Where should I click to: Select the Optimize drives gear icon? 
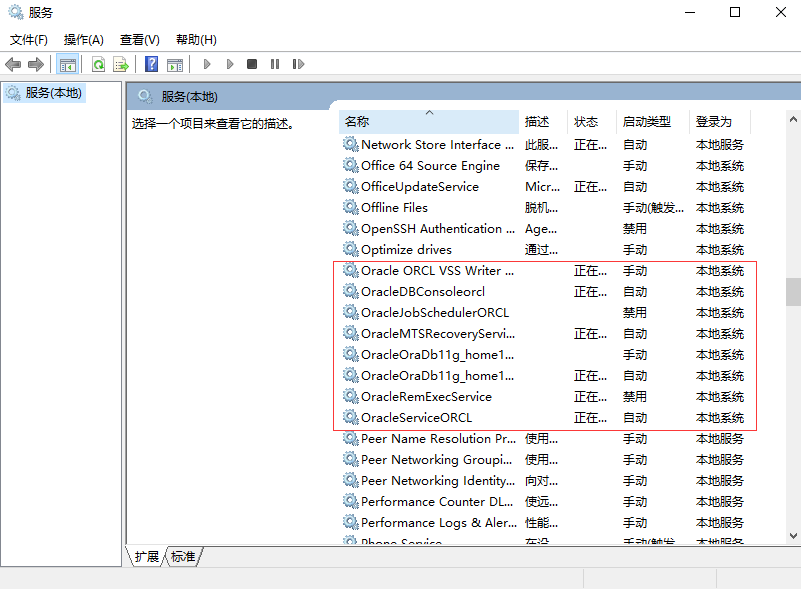click(x=350, y=249)
